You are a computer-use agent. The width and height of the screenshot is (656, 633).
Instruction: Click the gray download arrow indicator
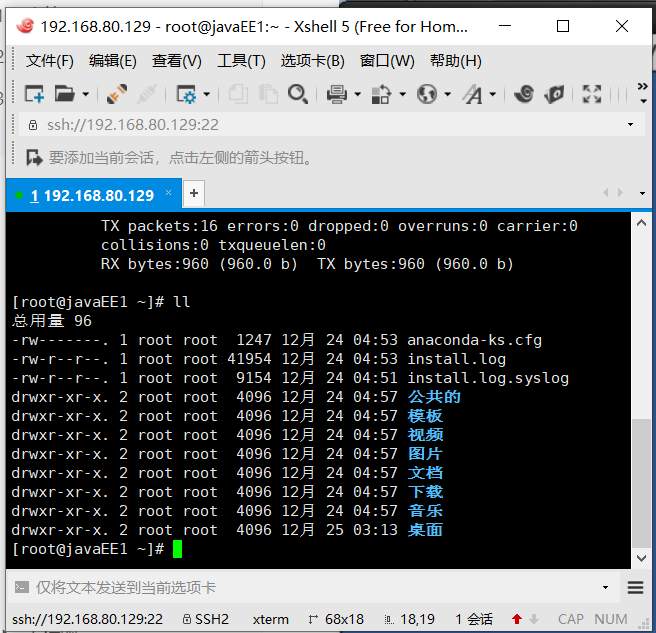(x=534, y=619)
